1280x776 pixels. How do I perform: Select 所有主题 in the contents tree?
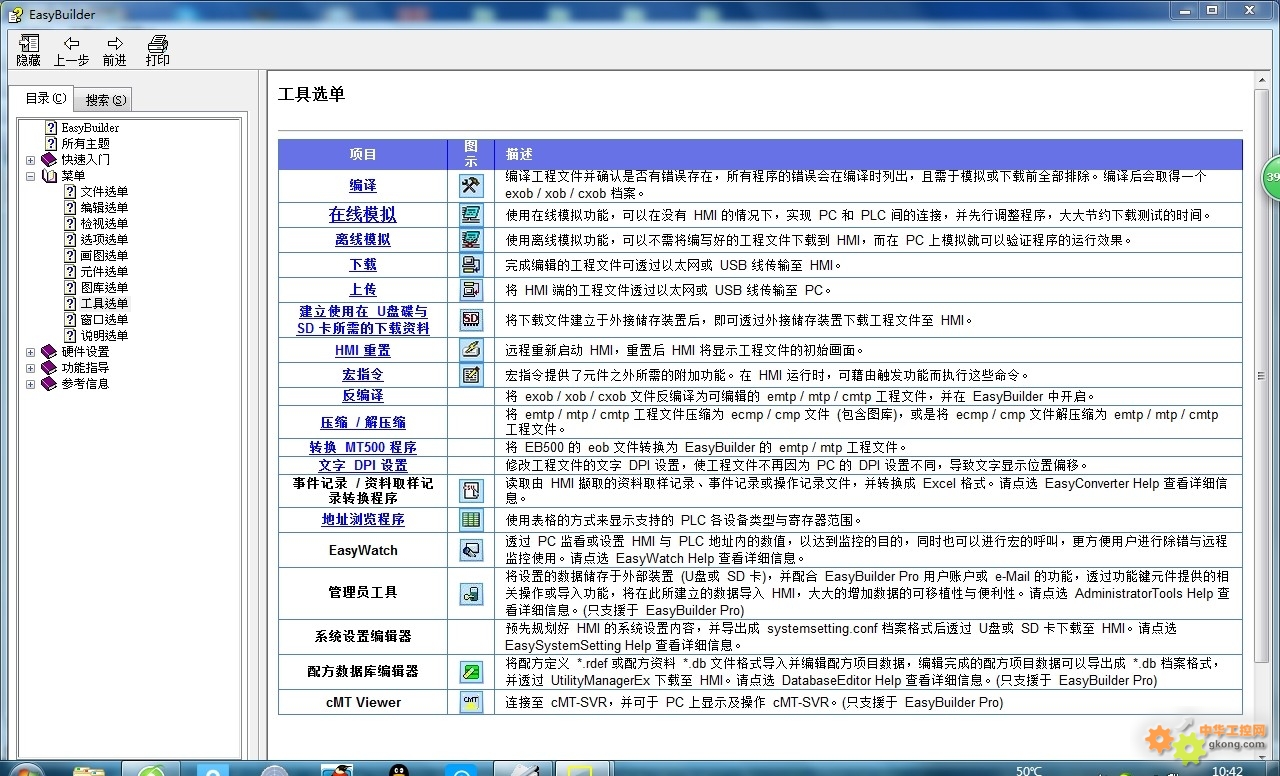click(x=85, y=144)
